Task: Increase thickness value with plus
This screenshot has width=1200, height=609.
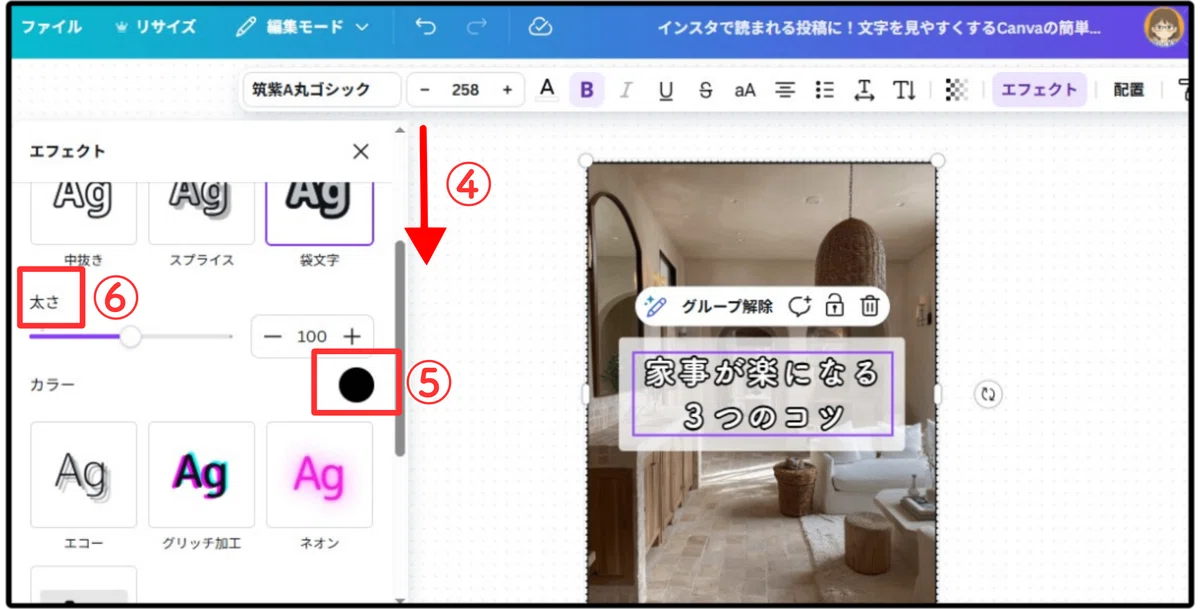Action: [x=352, y=337]
